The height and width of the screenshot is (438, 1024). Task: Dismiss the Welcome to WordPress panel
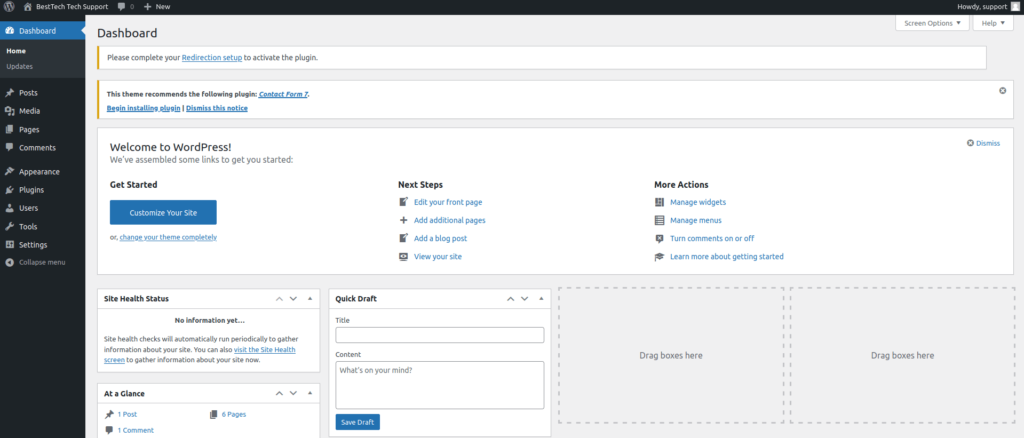984,143
